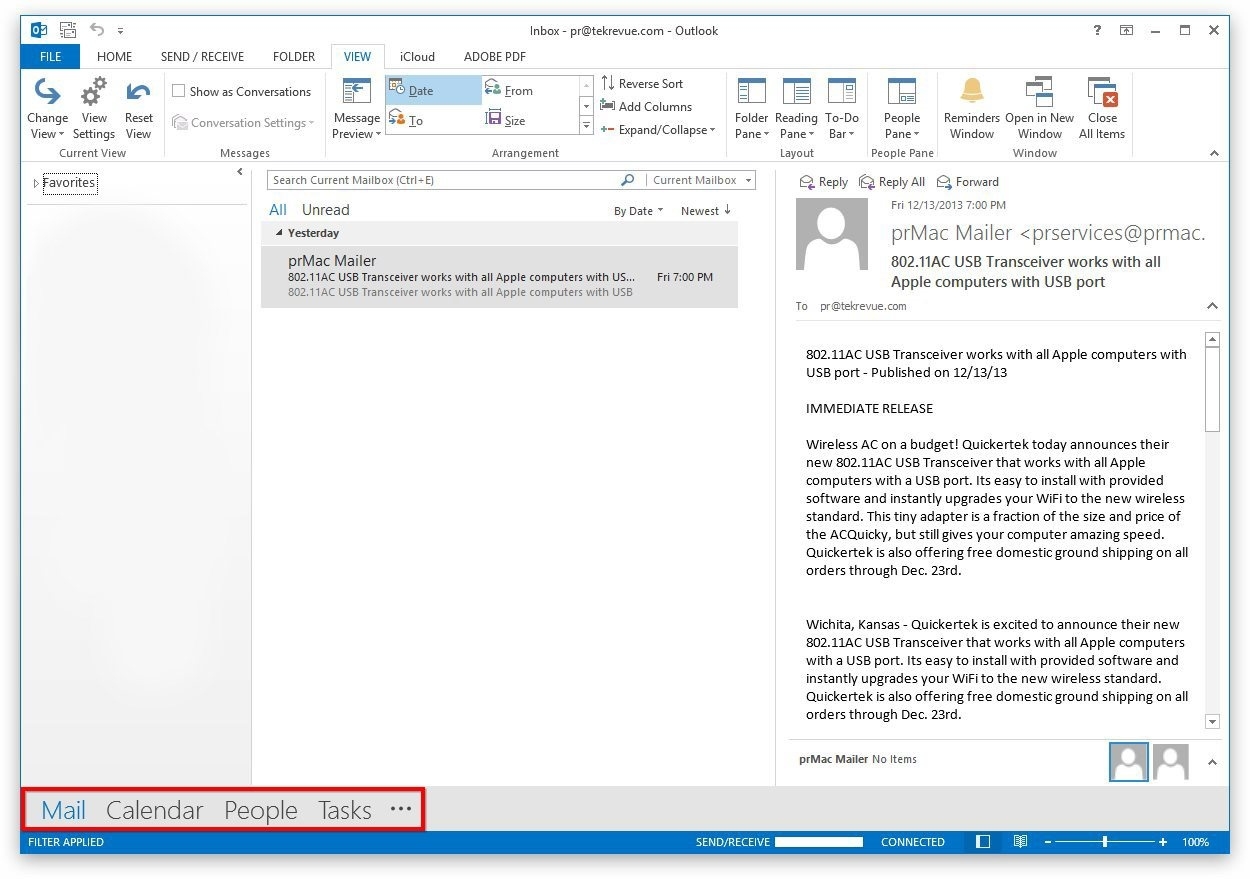
Task: Switch to the HOME tab
Action: click(x=114, y=57)
